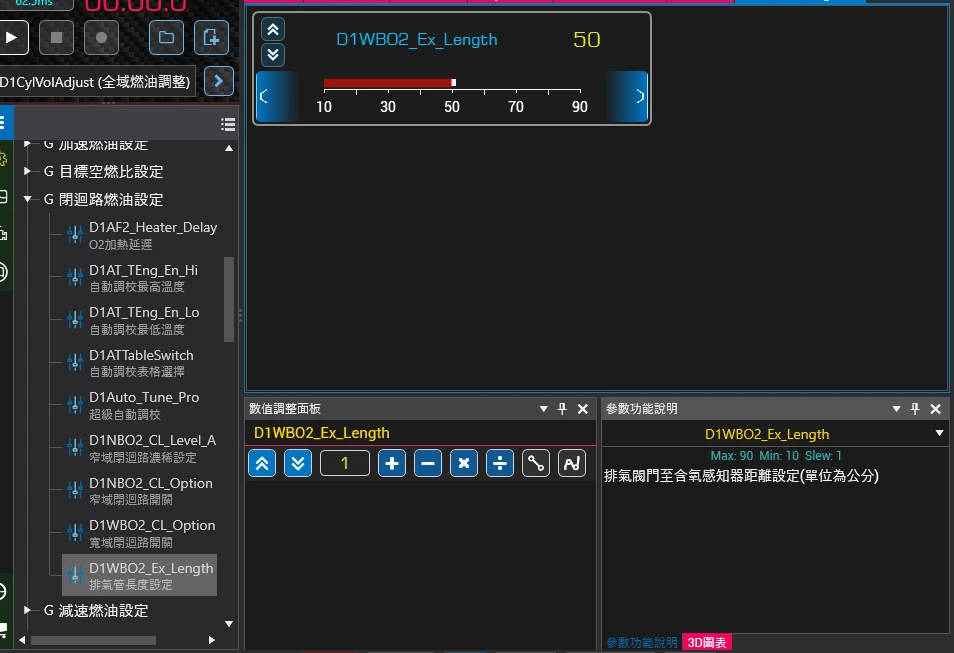This screenshot has height=653, width=954.
Task: Click the minus button in 數值調整面板
Action: 428,464
